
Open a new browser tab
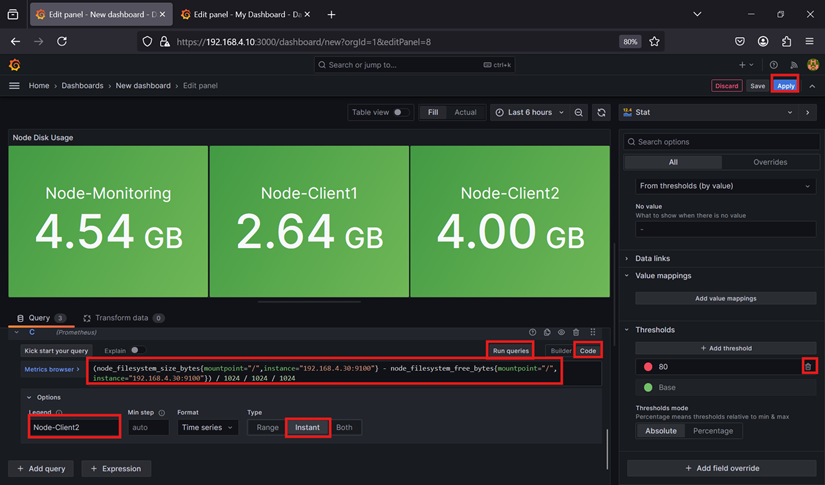(x=331, y=15)
